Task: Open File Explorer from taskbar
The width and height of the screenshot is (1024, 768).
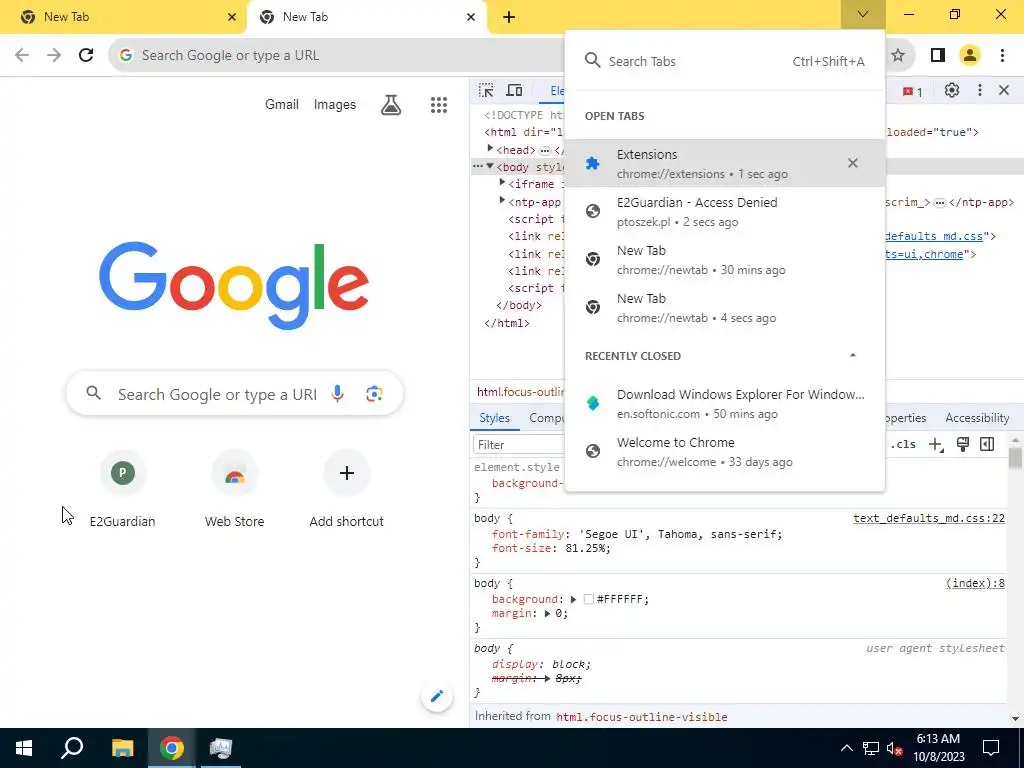Action: pyautogui.click(x=122, y=748)
